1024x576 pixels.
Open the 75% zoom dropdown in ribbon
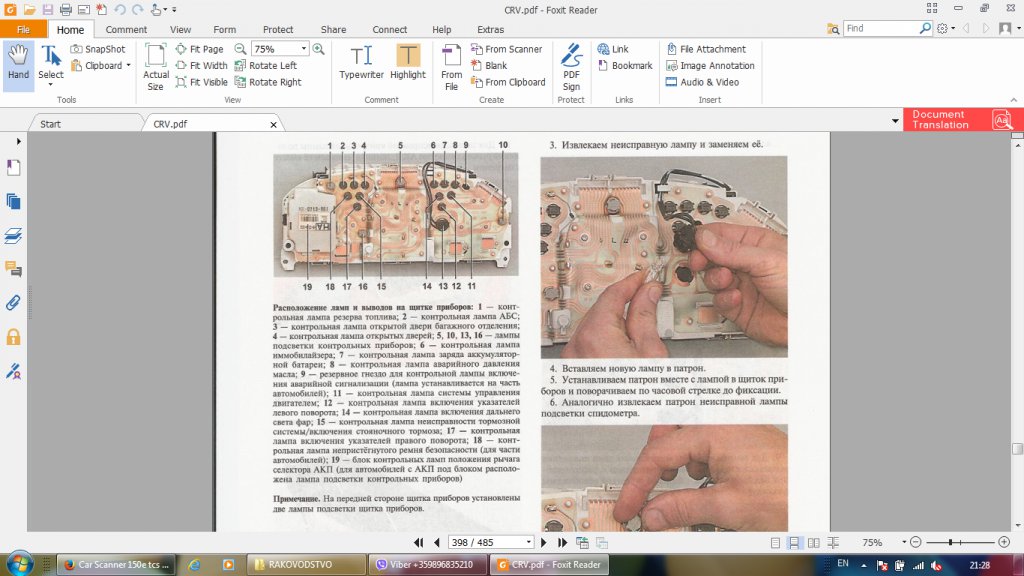[304, 49]
